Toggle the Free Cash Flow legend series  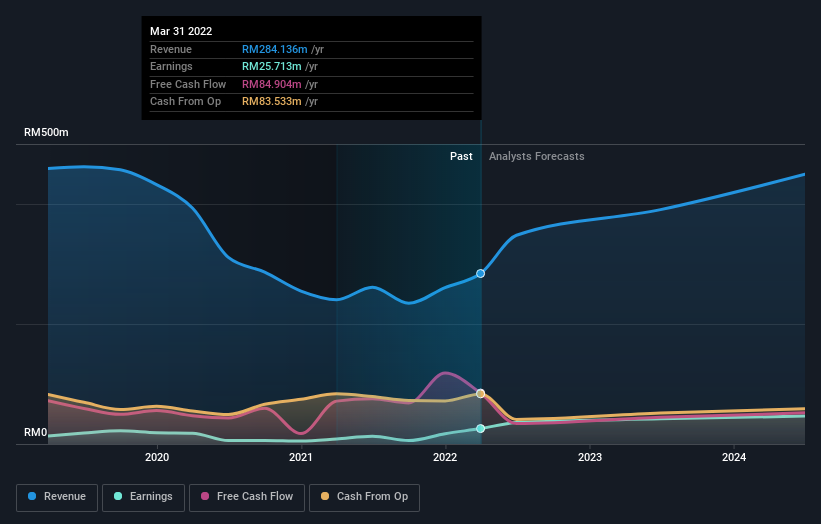click(247, 497)
